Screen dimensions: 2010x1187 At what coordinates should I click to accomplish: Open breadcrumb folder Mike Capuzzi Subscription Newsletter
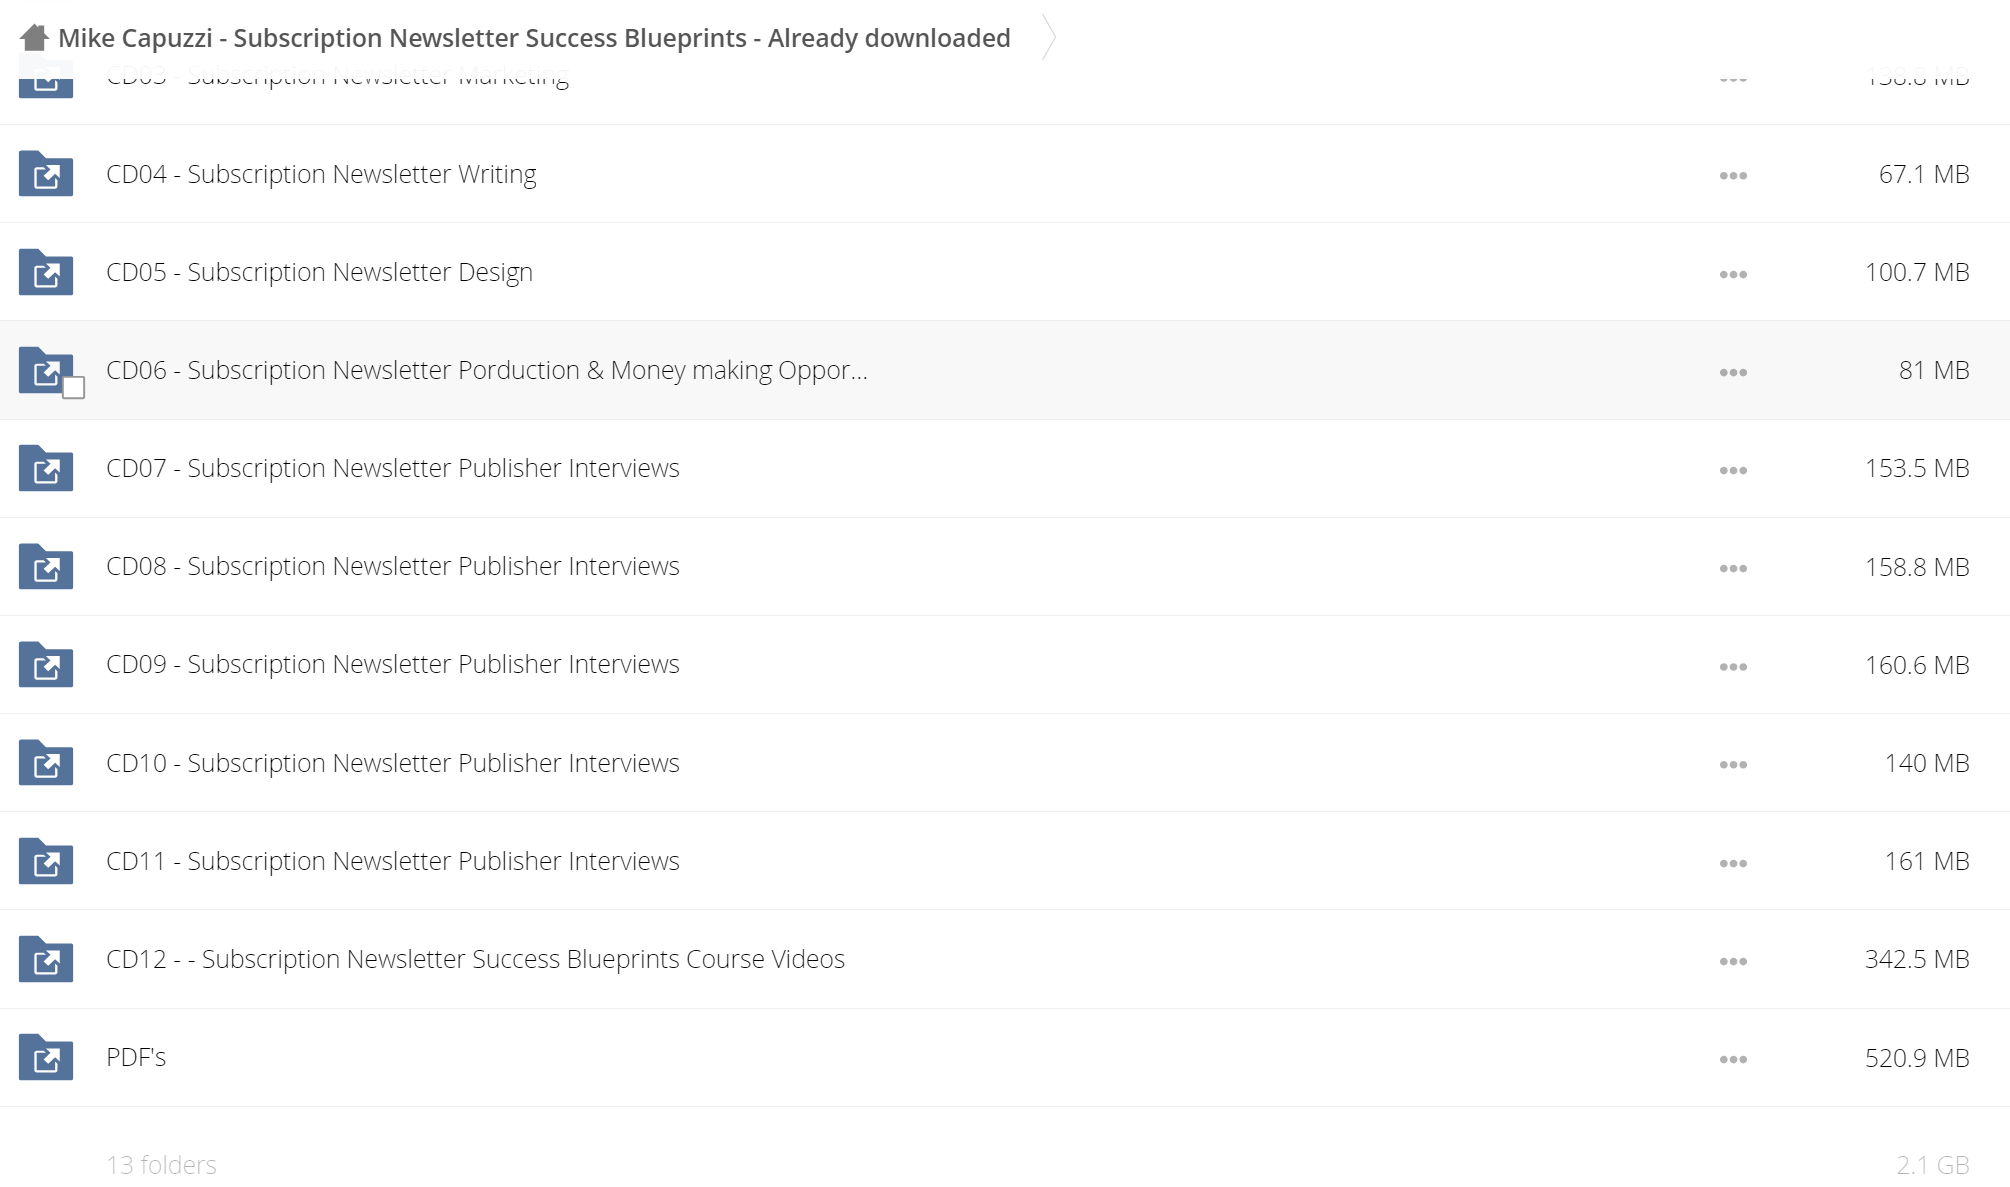tap(534, 38)
